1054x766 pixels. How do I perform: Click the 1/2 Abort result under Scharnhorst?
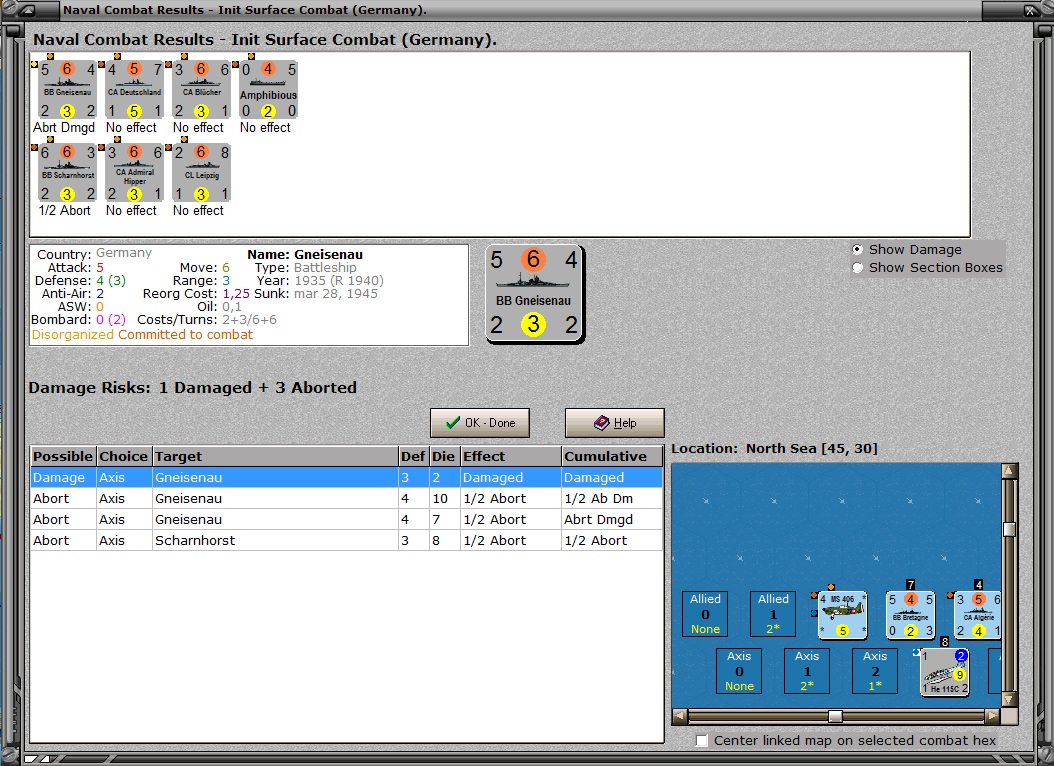(65, 210)
